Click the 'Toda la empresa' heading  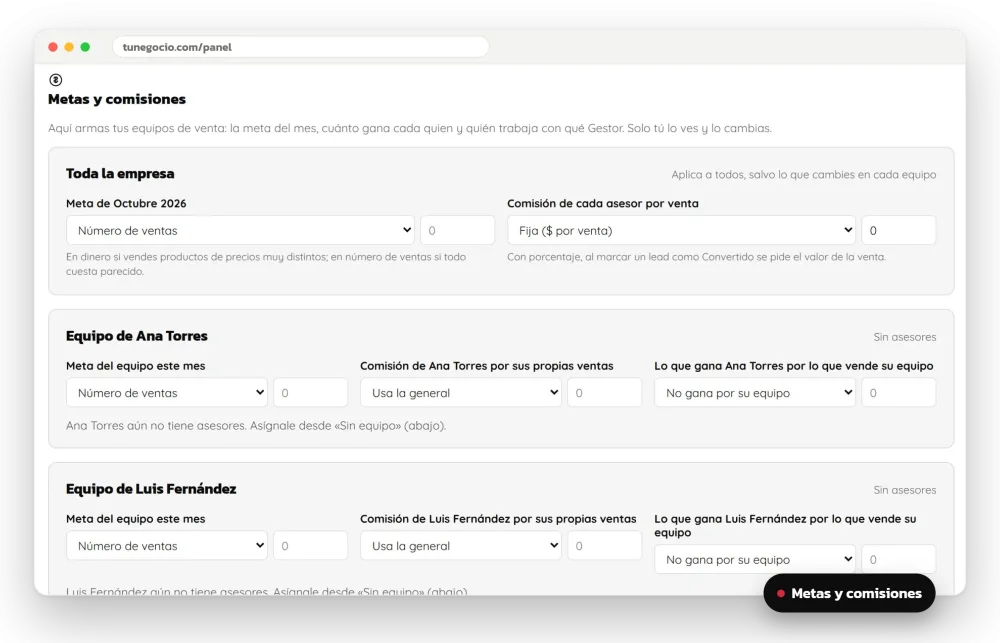pyautogui.click(x=120, y=174)
